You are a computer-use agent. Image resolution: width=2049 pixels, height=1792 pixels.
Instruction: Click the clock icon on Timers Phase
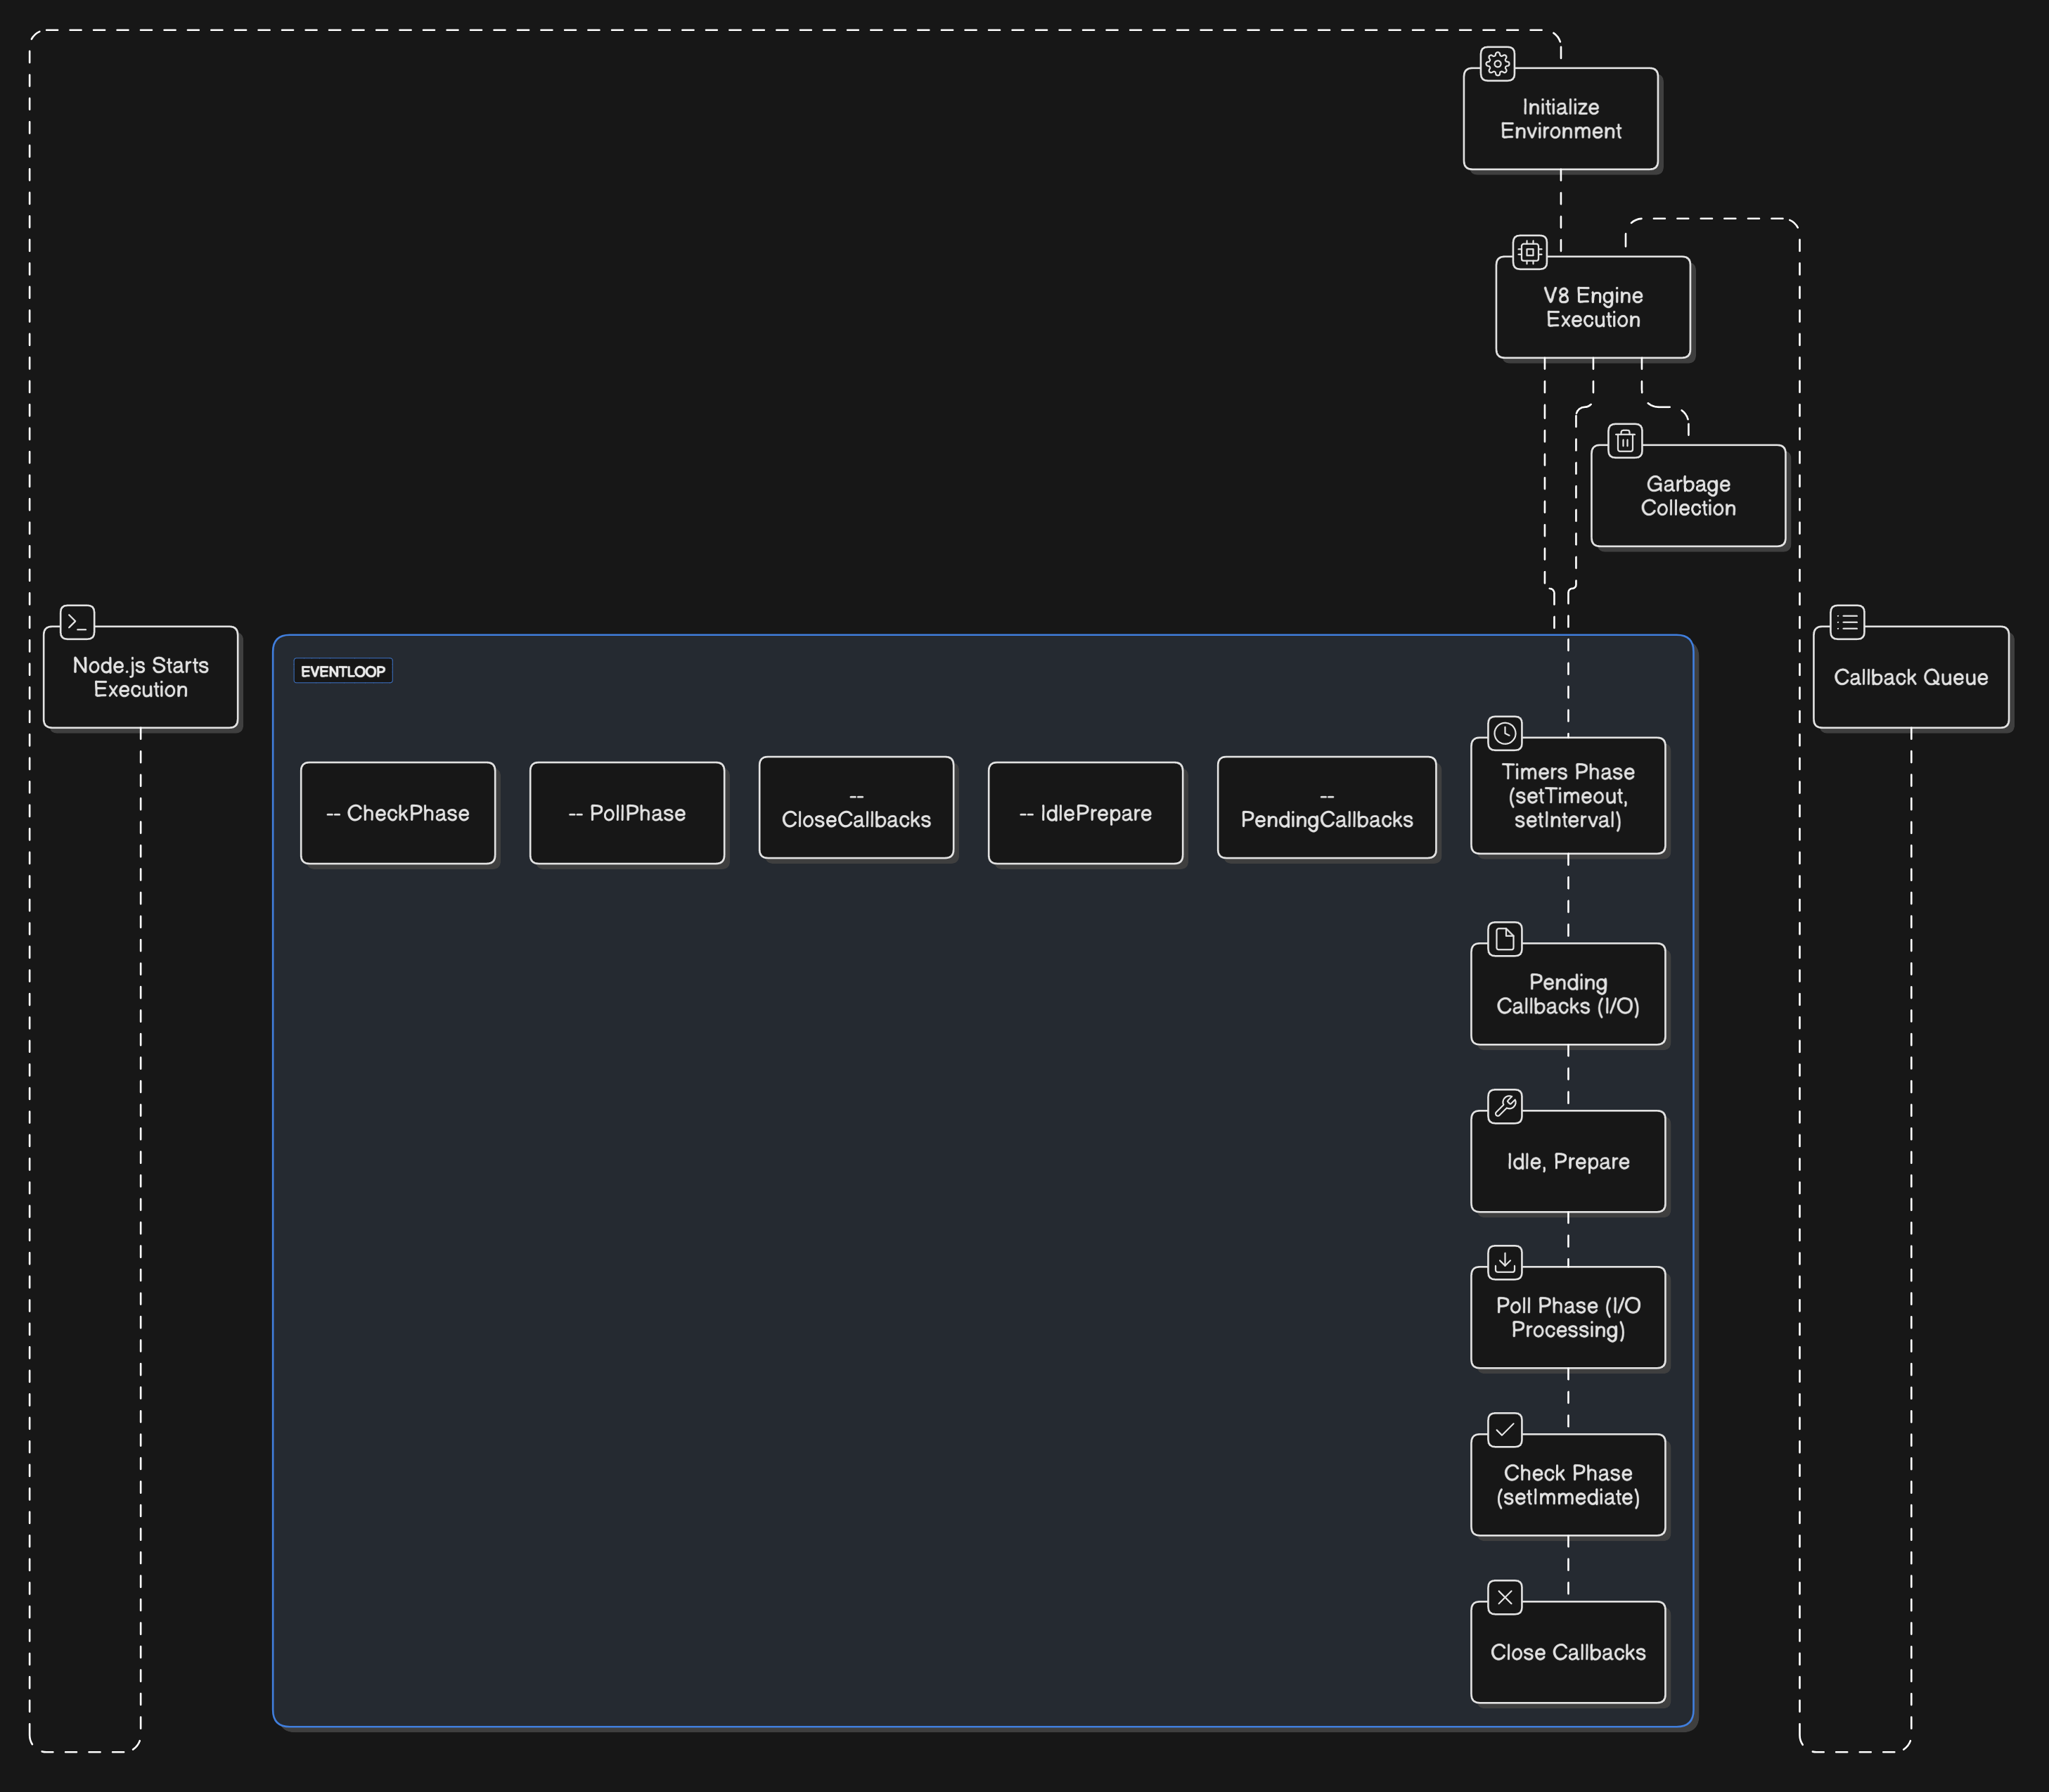point(1504,733)
